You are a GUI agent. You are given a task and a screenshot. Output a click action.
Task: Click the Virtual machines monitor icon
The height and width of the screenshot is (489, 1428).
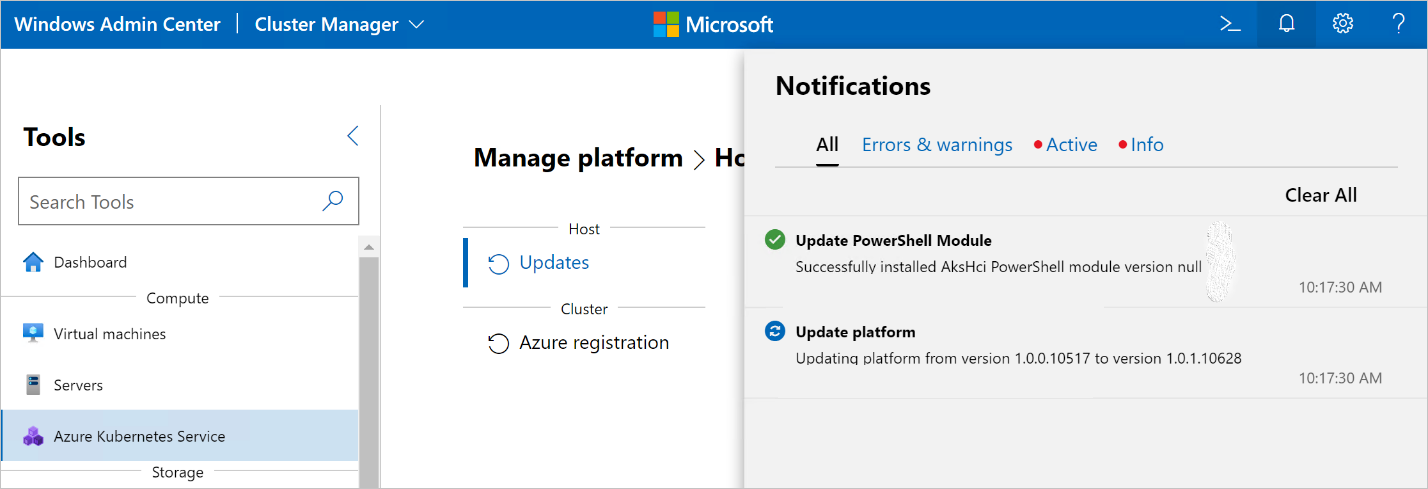[x=33, y=333]
